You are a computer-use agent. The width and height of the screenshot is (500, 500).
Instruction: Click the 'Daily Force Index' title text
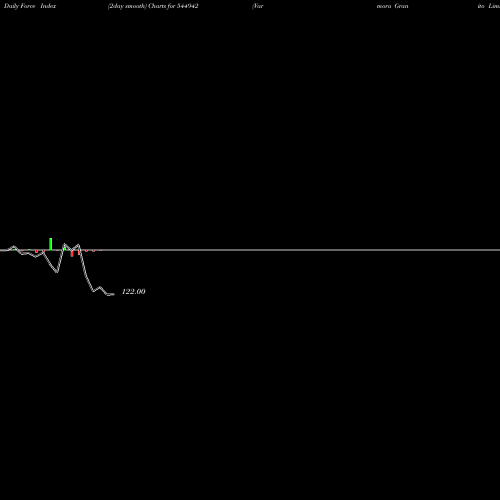click(30, 6)
